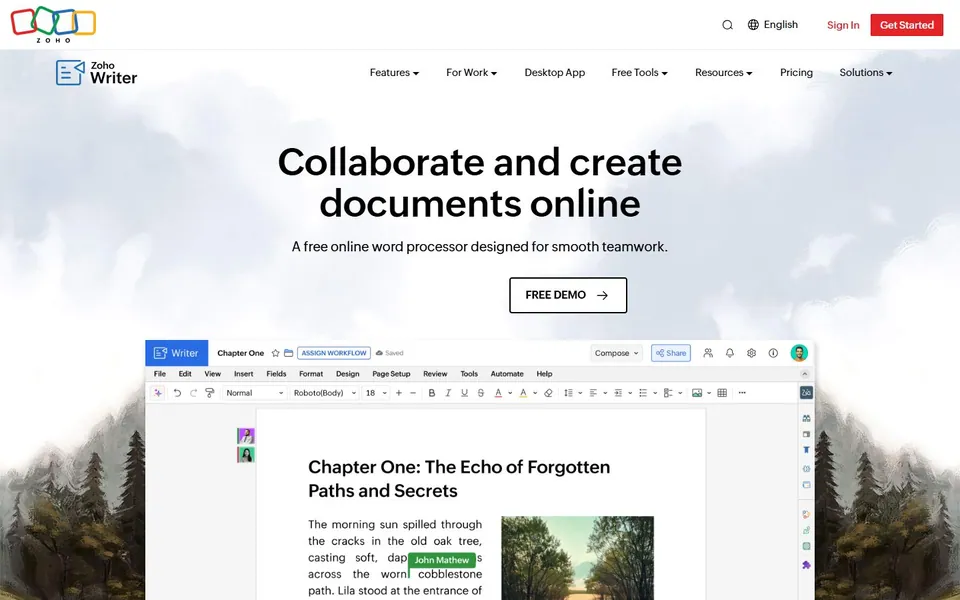Click the forest path image in document

(577, 558)
